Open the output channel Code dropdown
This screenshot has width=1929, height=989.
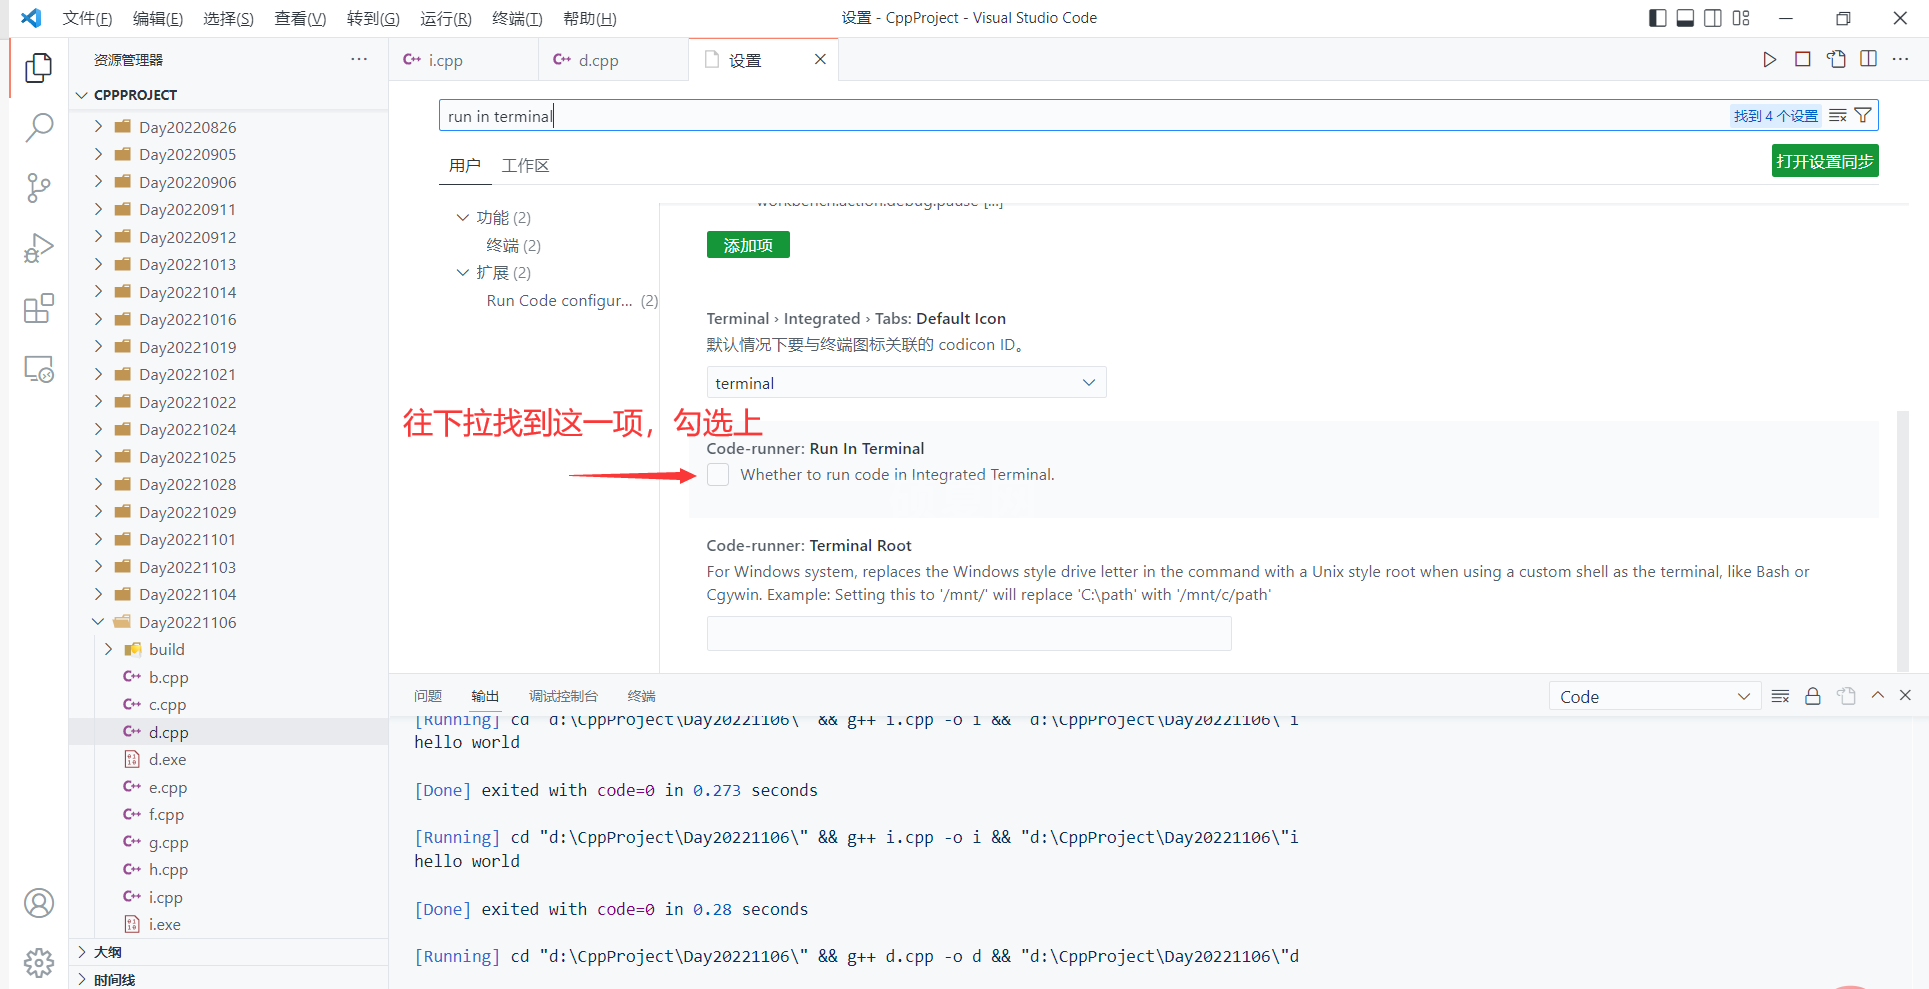pyautogui.click(x=1654, y=697)
